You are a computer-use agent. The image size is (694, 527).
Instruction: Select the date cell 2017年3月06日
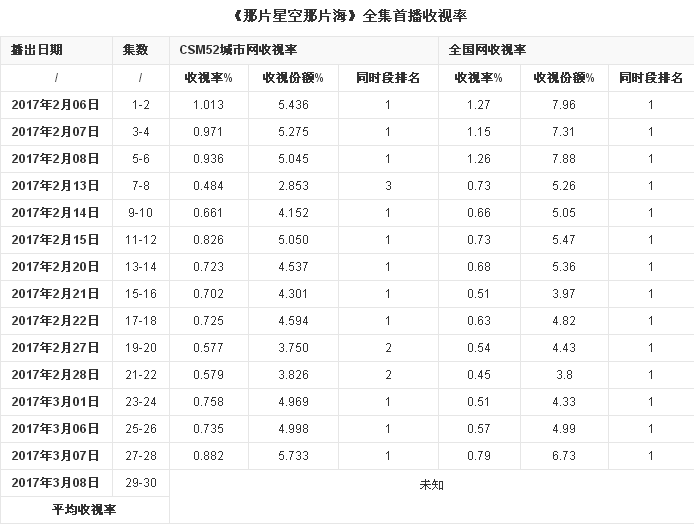click(x=55, y=429)
